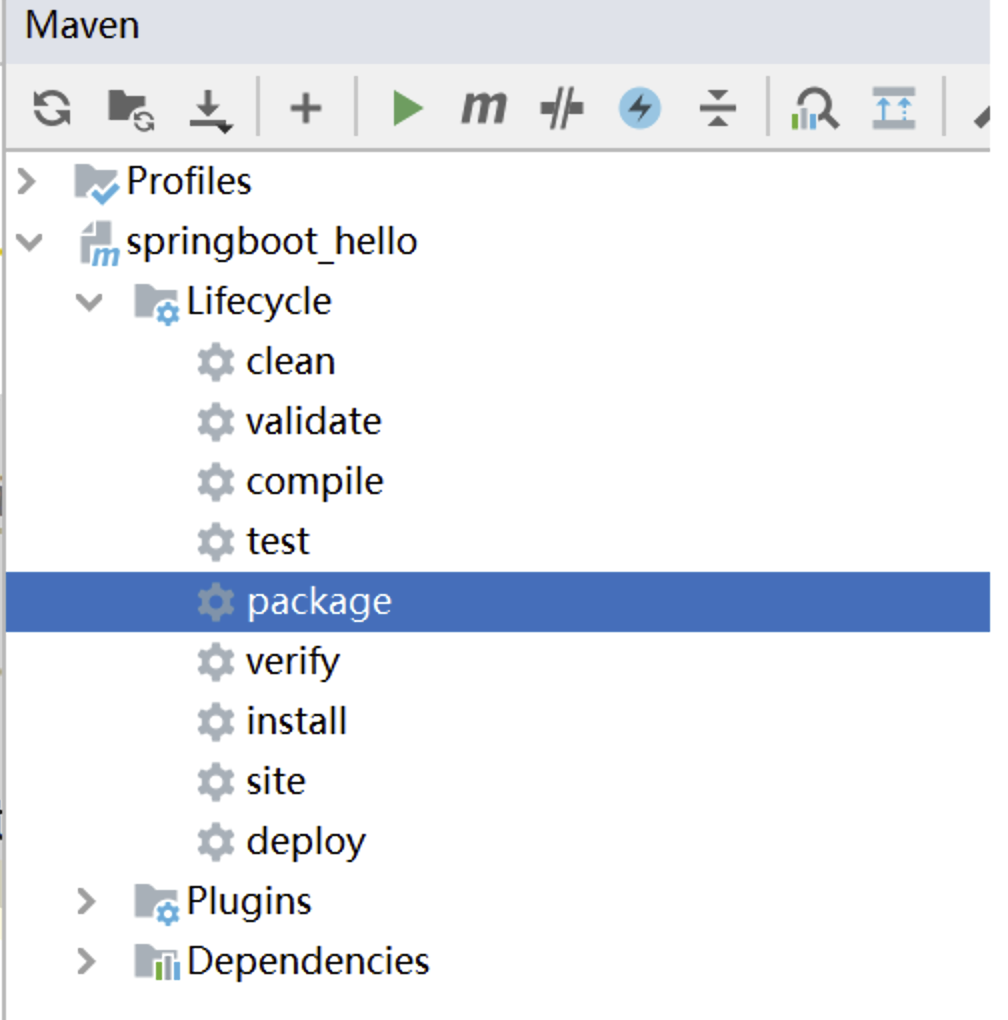
Task: Select the clean lifecycle goal
Action: pos(290,362)
